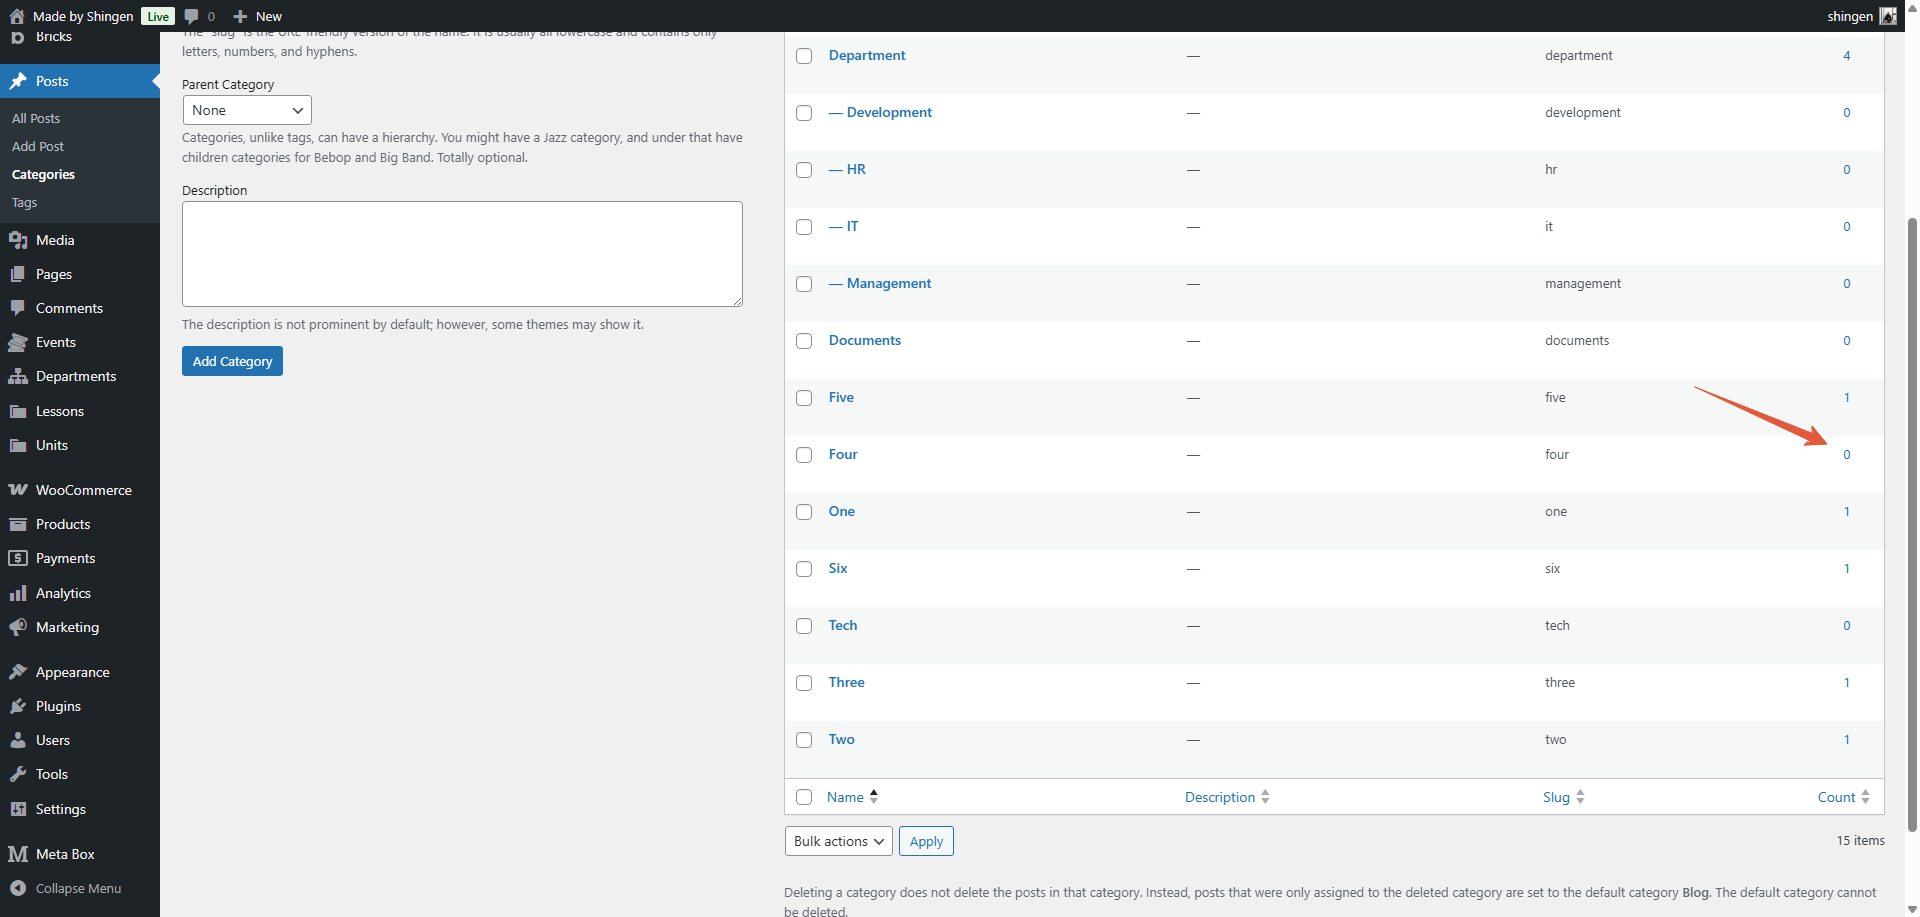Open the WooCommerce icon in sidebar
Image resolution: width=1920 pixels, height=917 pixels.
pos(18,490)
